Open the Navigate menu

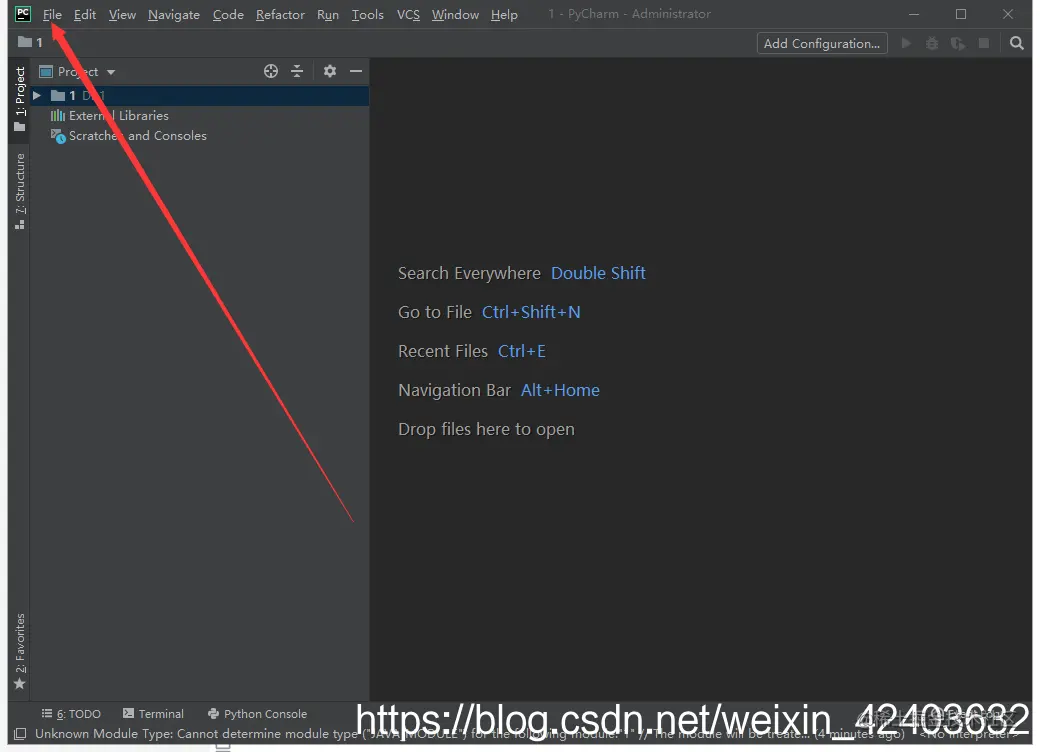[174, 15]
